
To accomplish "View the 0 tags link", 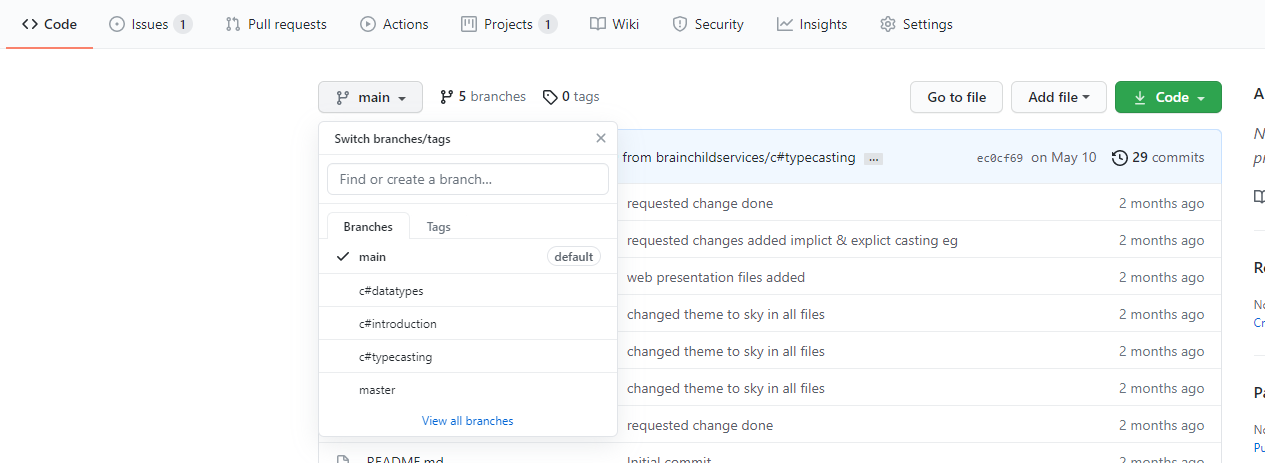I will [571, 97].
